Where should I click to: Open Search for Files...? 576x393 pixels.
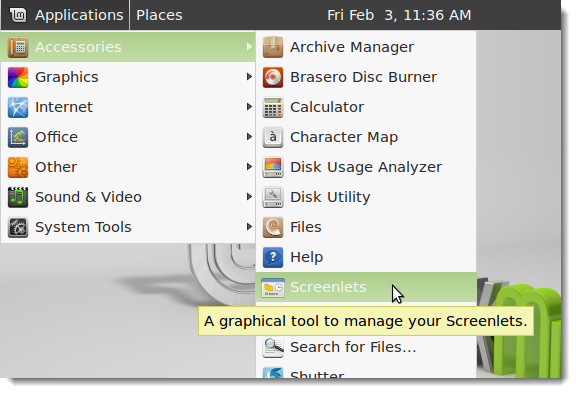[x=366, y=347]
